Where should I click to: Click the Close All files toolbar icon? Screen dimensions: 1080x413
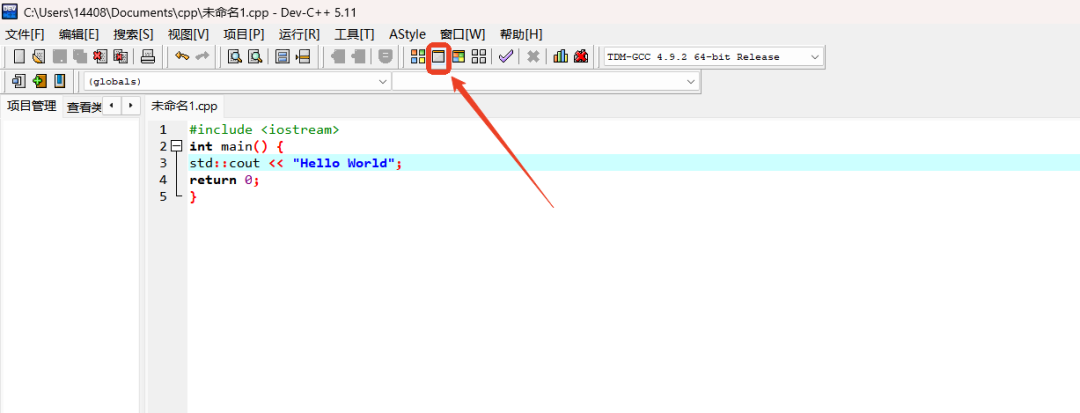pyautogui.click(x=121, y=56)
